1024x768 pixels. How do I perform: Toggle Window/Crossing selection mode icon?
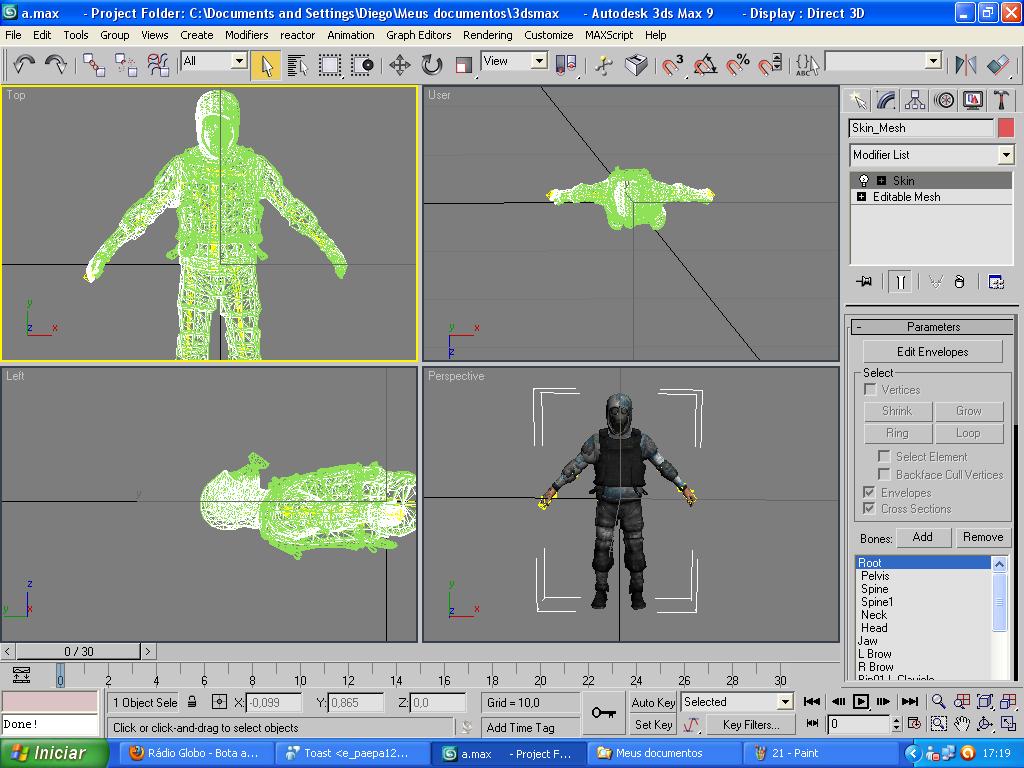click(361, 65)
